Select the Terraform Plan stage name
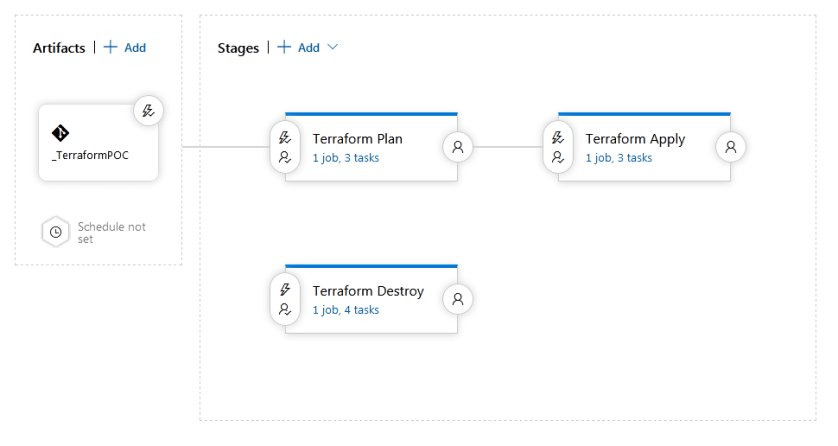838x446 pixels. [357, 139]
